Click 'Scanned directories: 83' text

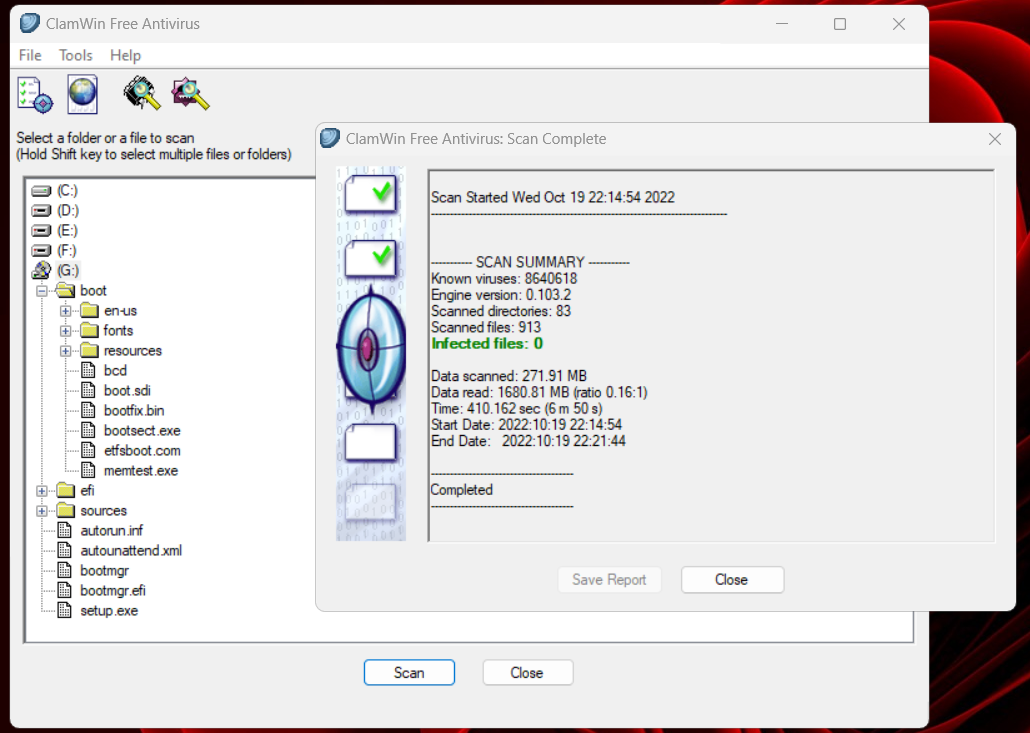tap(501, 311)
